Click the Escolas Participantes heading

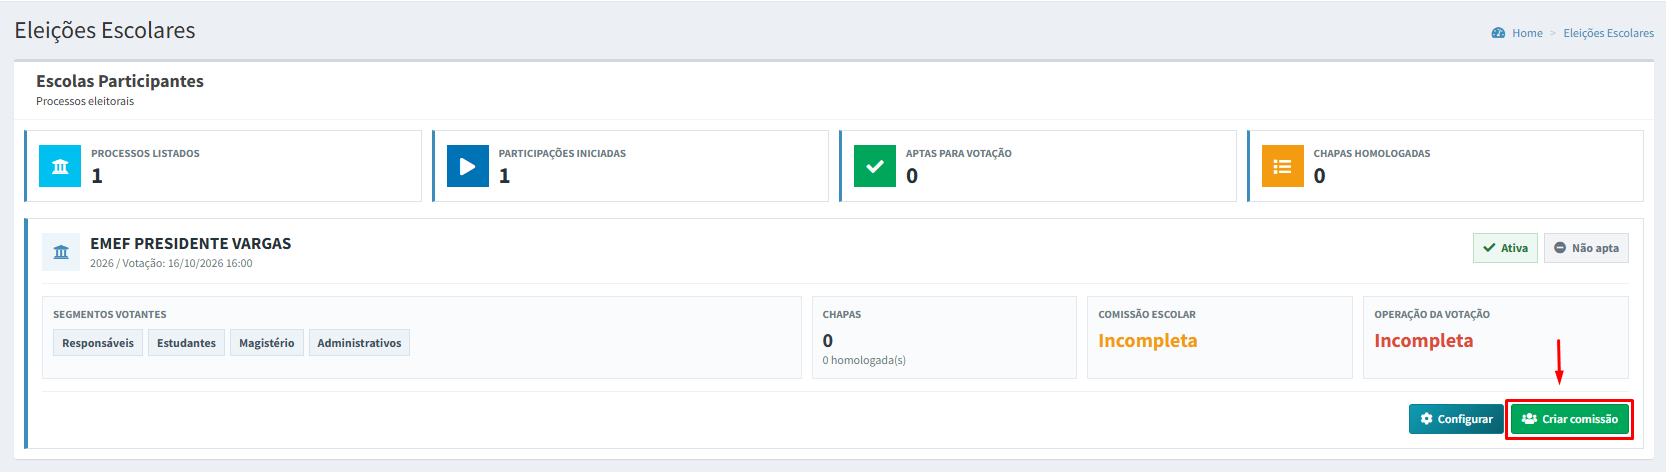tap(120, 81)
